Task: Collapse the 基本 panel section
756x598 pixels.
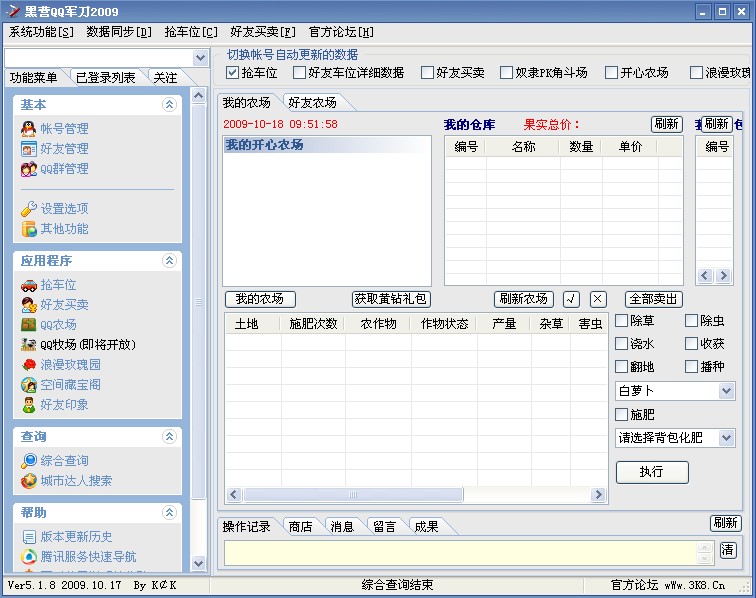Action: (x=169, y=105)
